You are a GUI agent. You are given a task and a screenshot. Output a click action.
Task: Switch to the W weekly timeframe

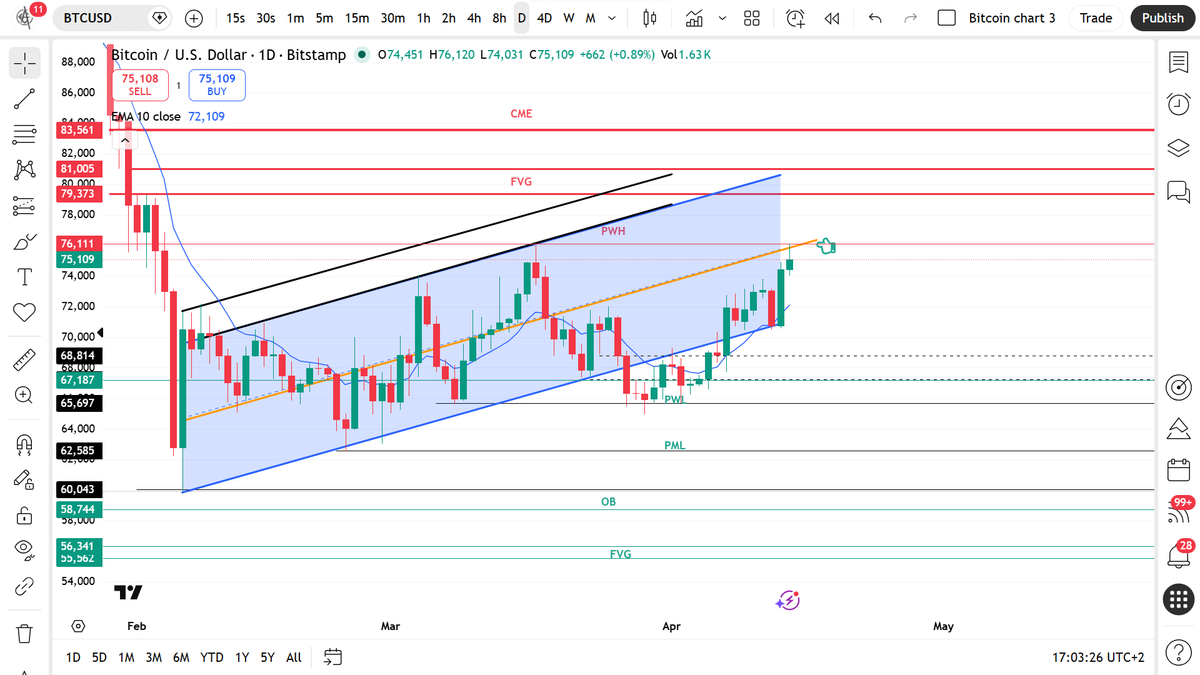point(568,18)
